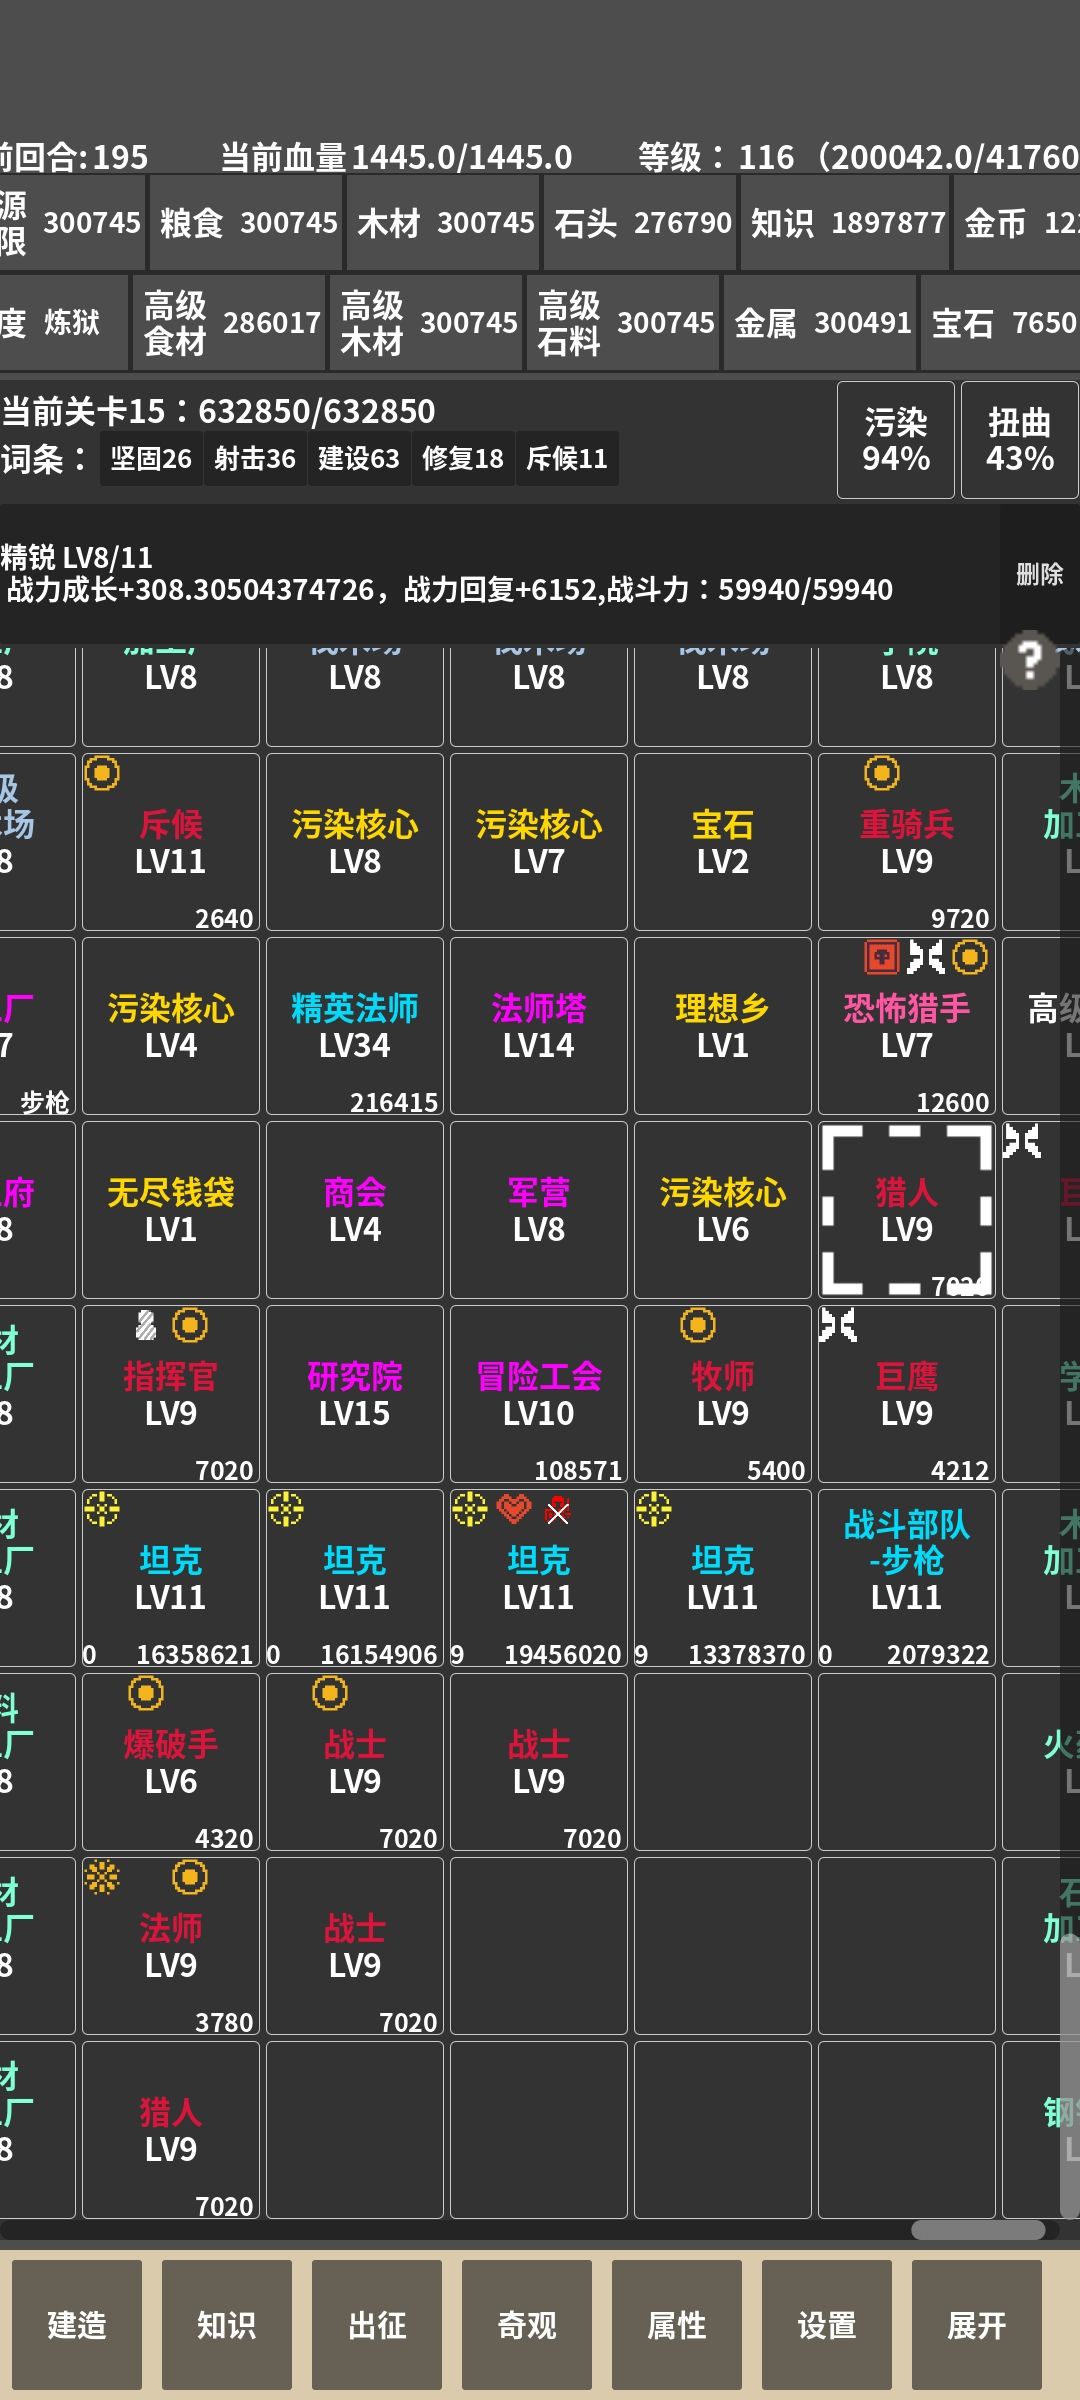Click the 扭曲 43% button
The width and height of the screenshot is (1080, 2400).
[x=1020, y=440]
